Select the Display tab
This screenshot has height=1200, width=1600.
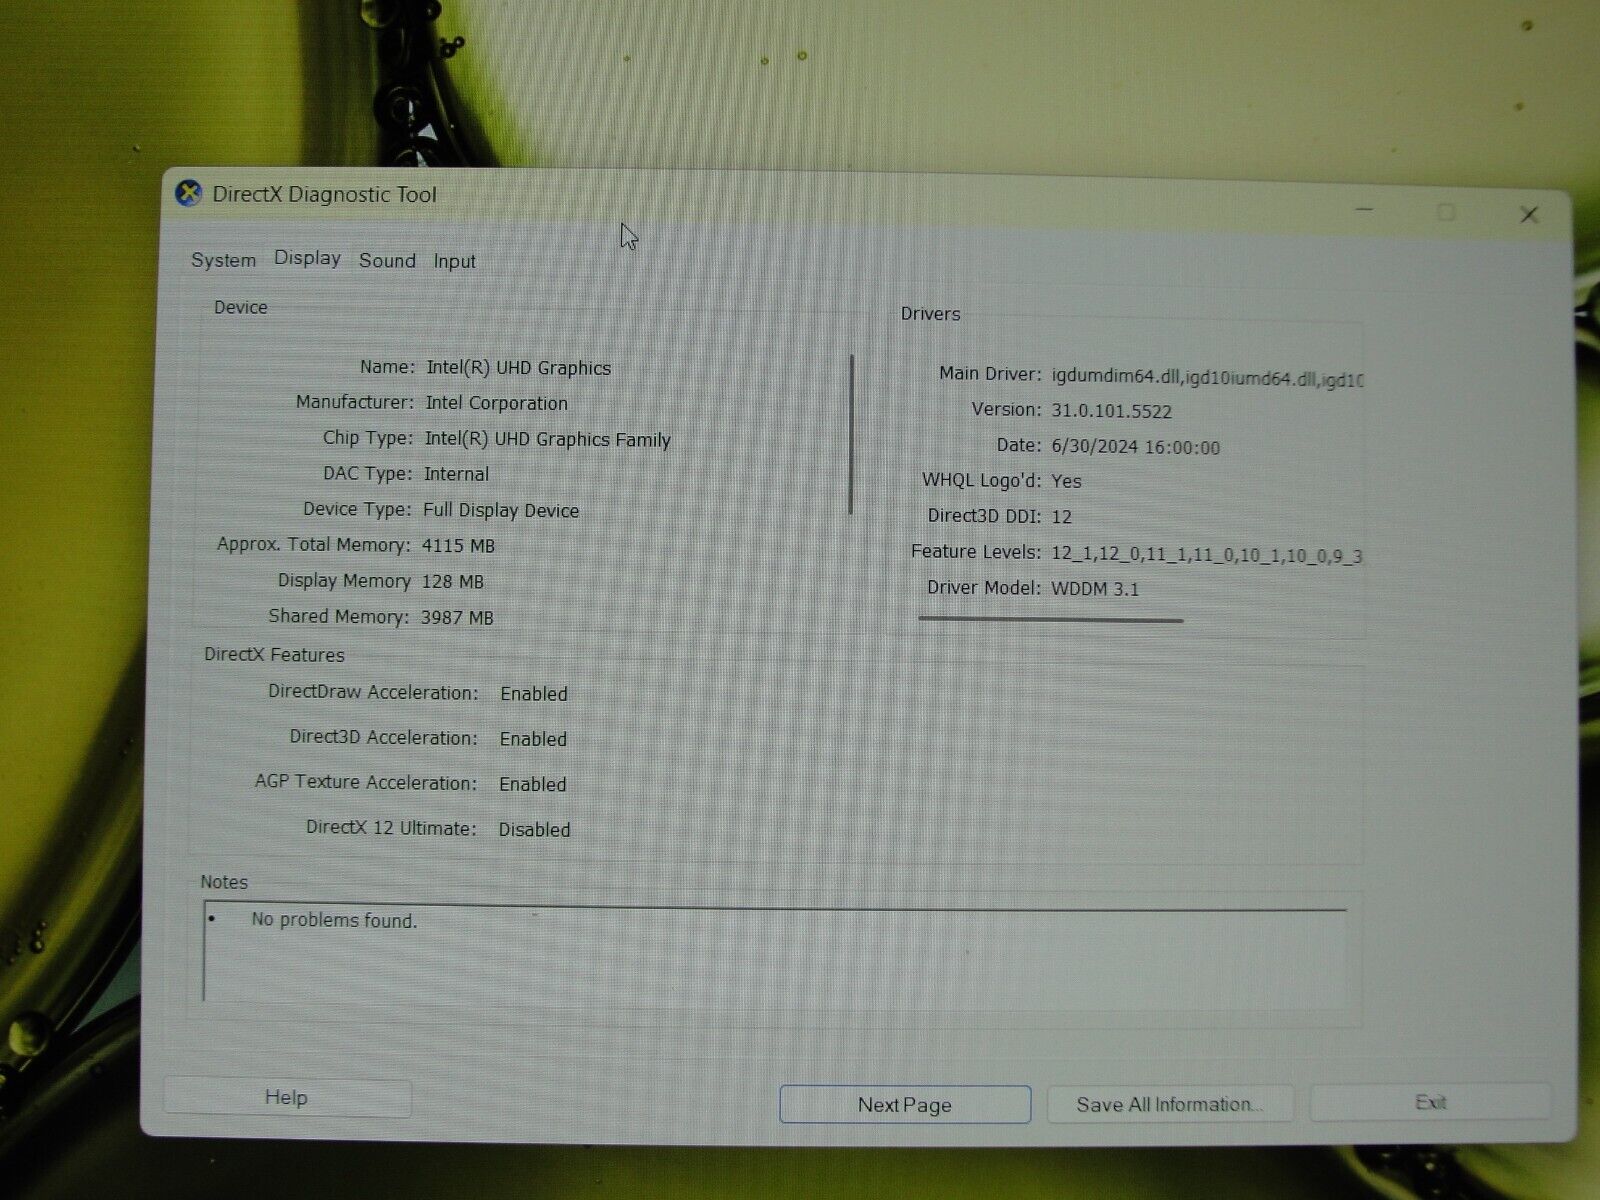[307, 258]
